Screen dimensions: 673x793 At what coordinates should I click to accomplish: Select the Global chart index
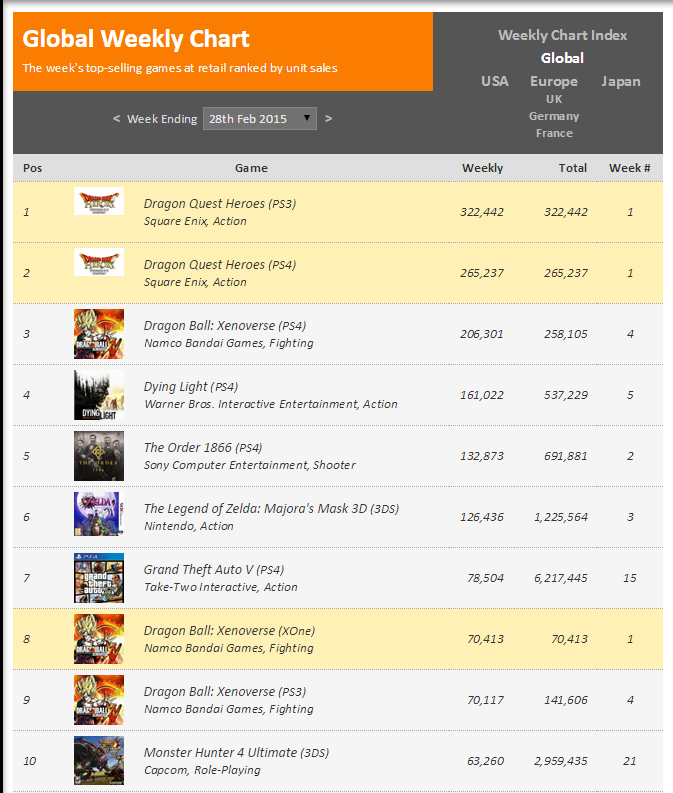(562, 58)
